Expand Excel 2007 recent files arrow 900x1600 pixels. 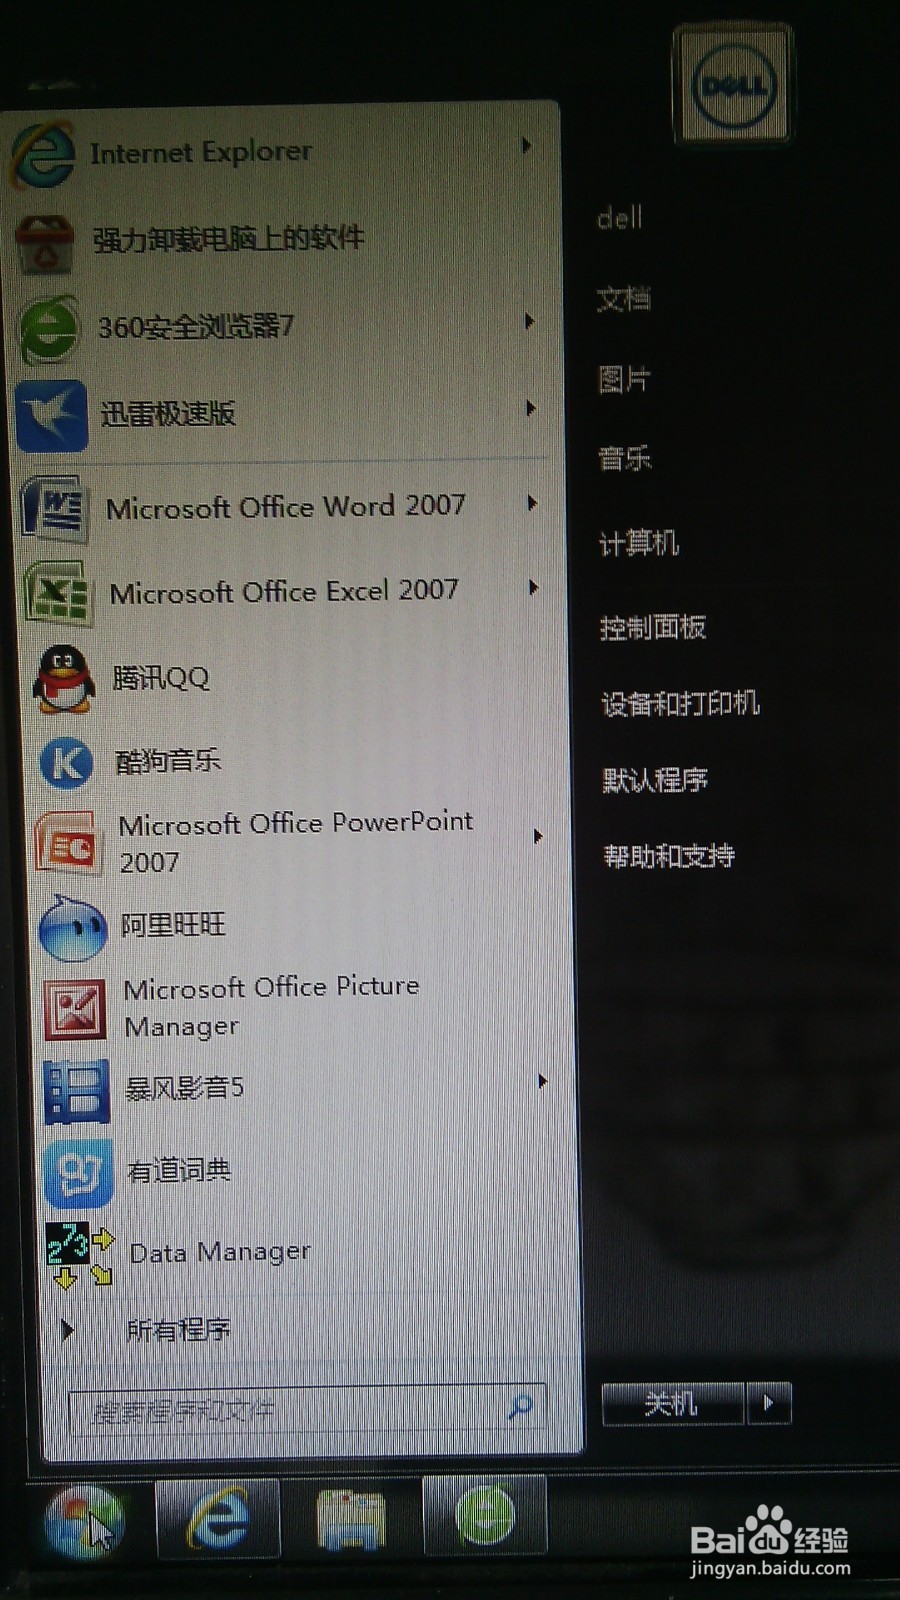534,588
